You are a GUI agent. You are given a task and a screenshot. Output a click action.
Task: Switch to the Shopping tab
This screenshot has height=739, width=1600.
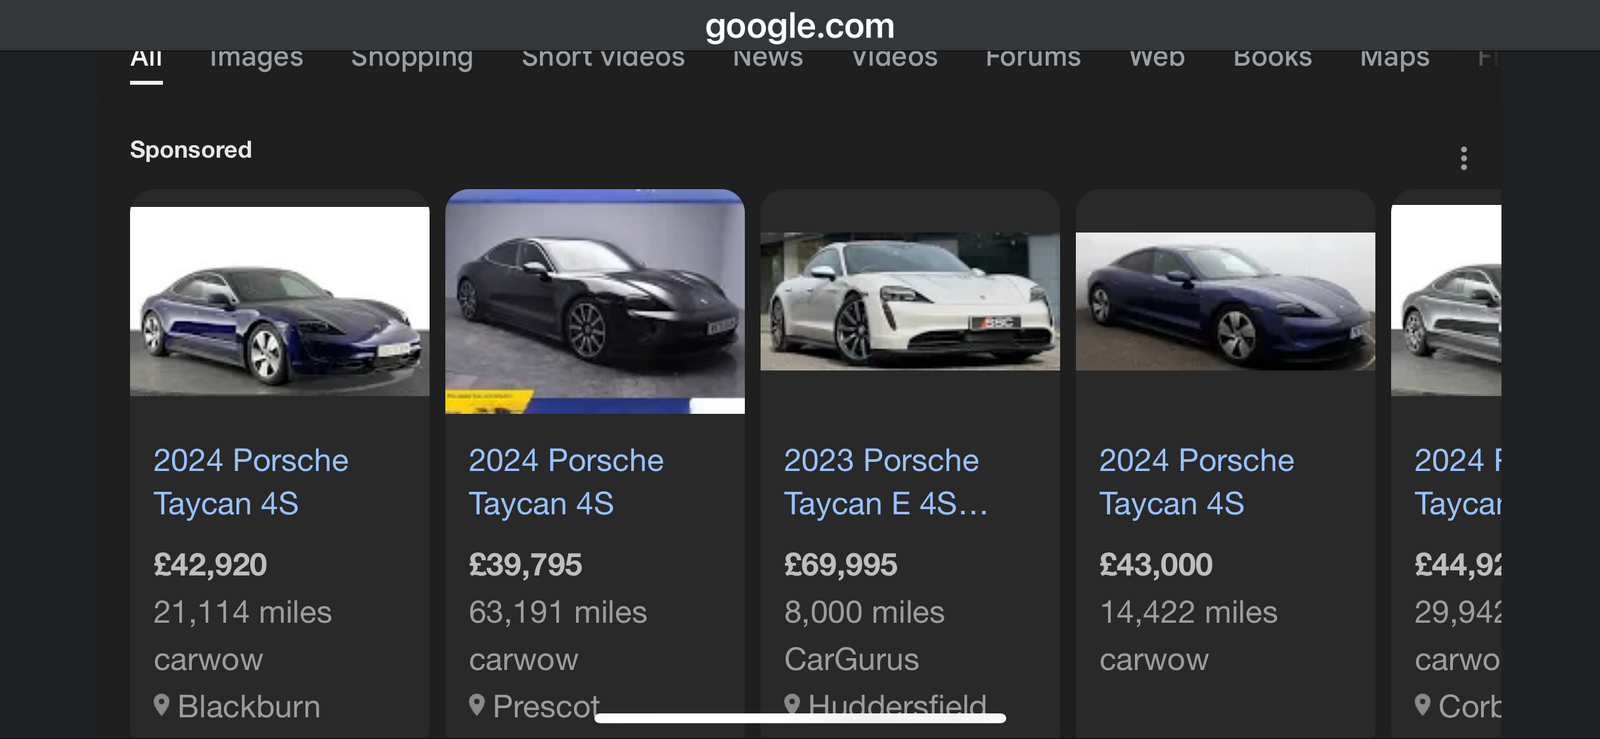tap(412, 59)
